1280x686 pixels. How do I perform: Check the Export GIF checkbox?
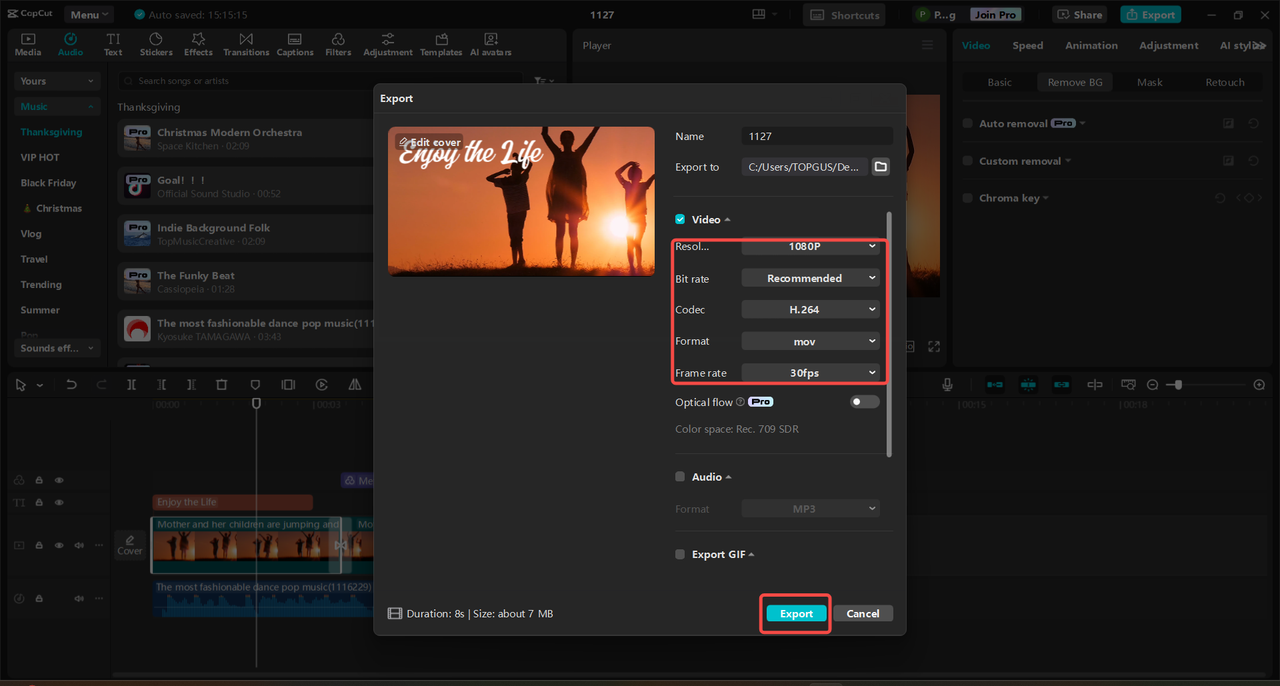click(x=680, y=554)
